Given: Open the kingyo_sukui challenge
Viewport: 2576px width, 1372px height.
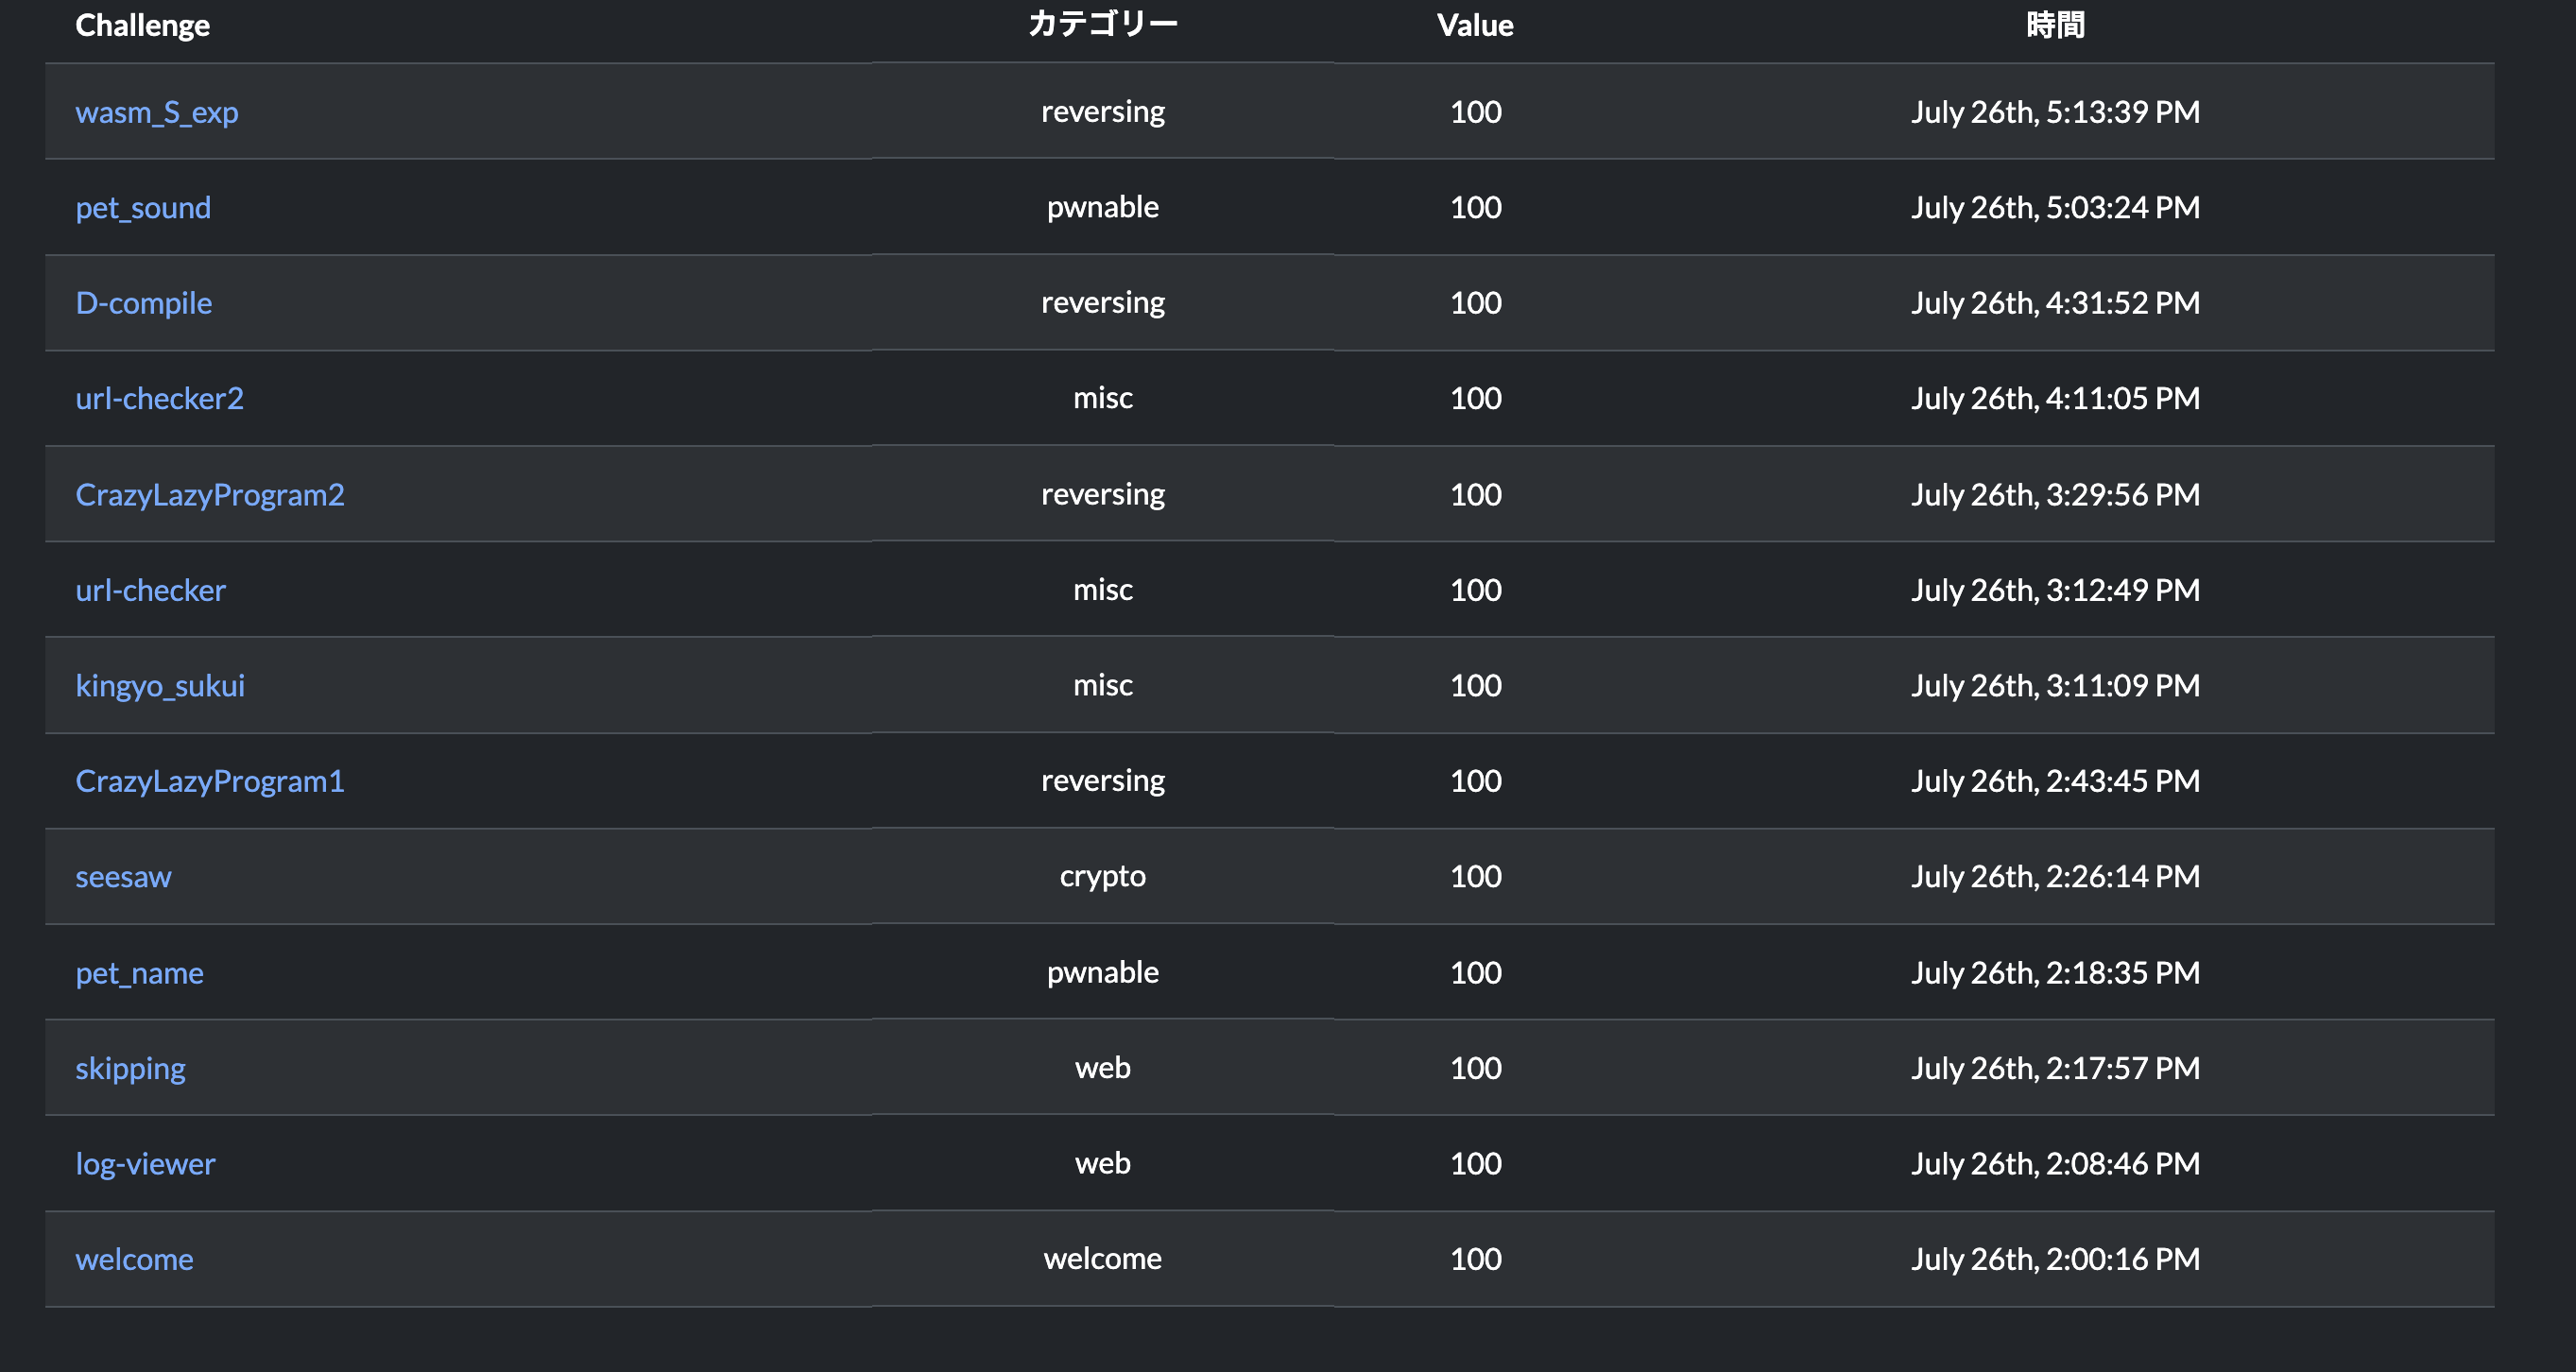Looking at the screenshot, I should [x=161, y=685].
